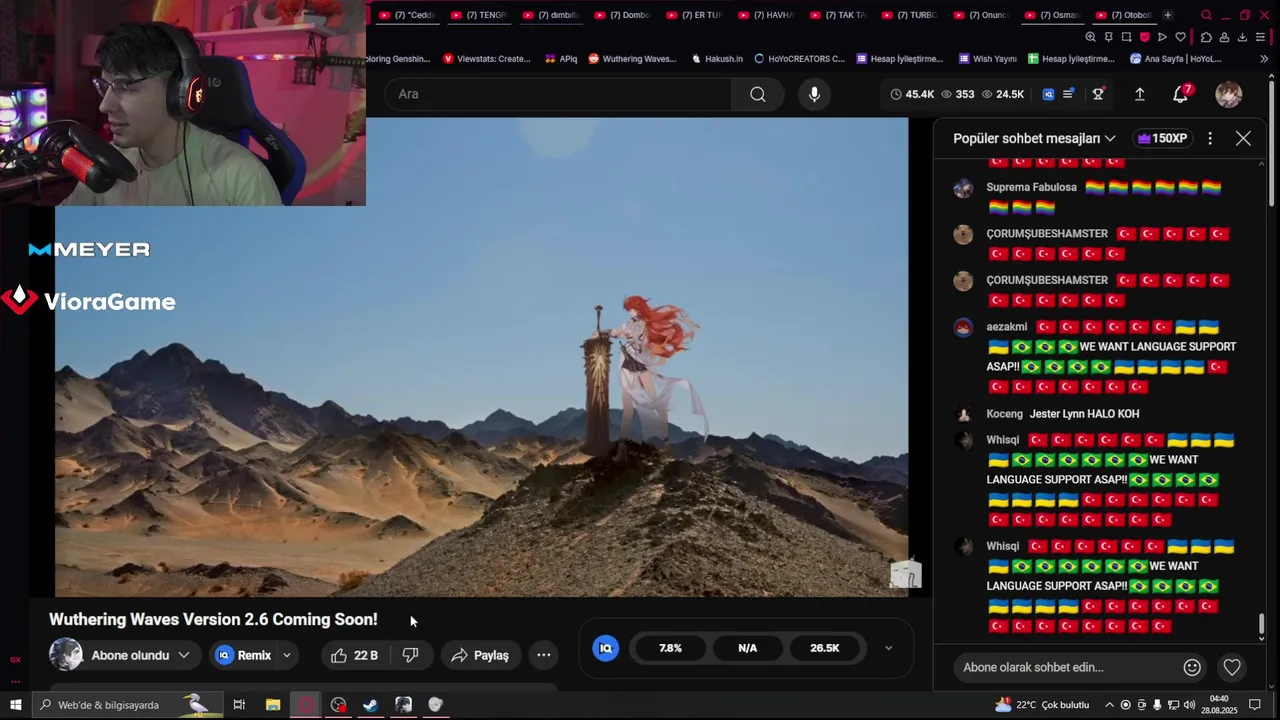
Task: Switch to the HAVHA browser tab
Action: (766, 15)
